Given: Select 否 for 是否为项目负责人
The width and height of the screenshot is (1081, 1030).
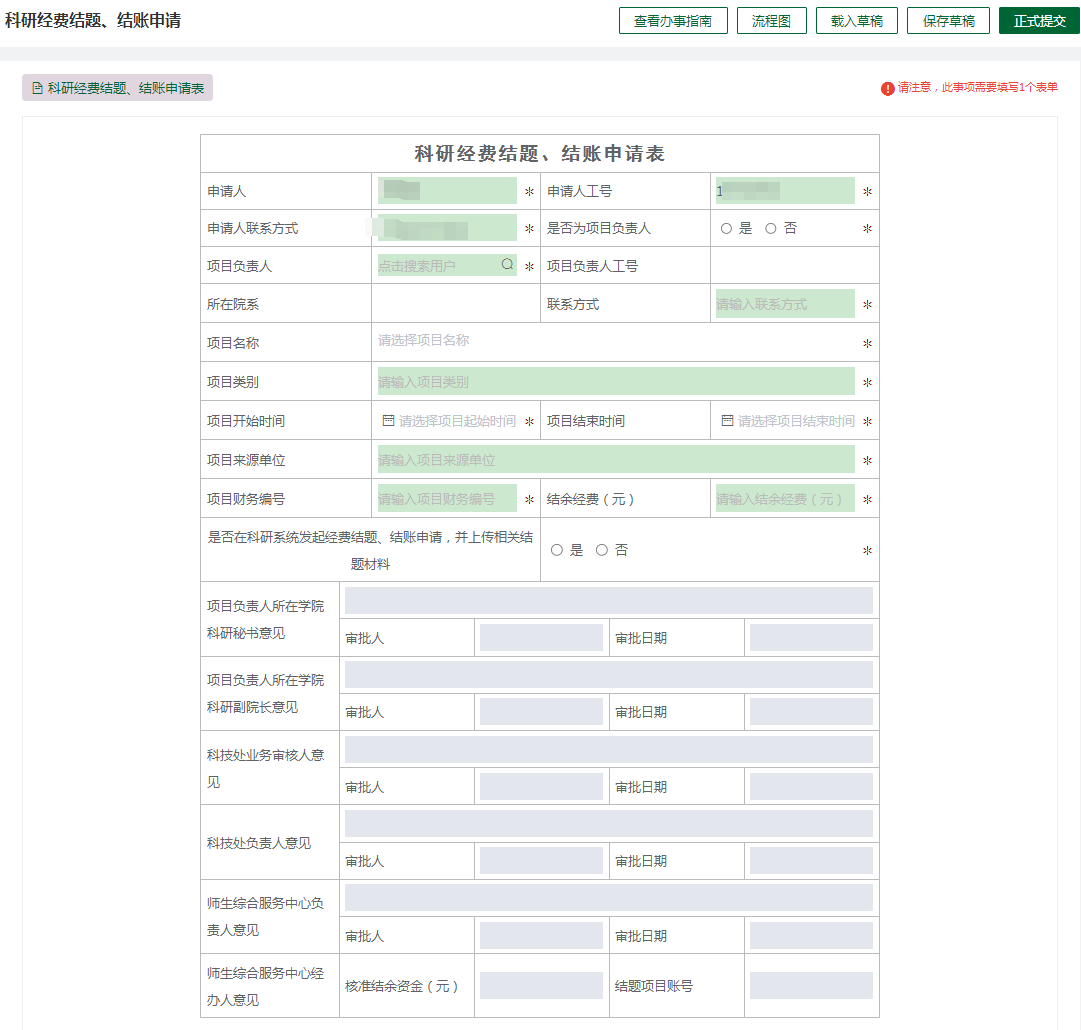Looking at the screenshot, I should [x=771, y=228].
